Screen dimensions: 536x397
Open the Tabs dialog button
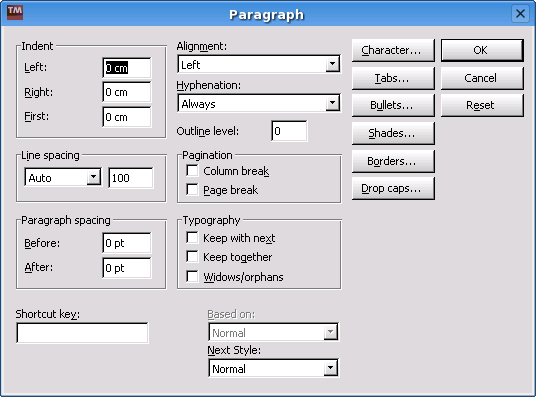click(393, 78)
